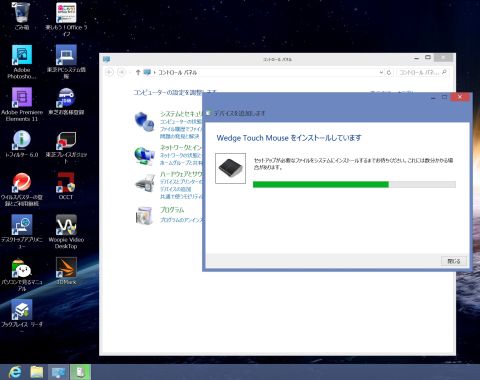Open System and Security category link

[181, 114]
